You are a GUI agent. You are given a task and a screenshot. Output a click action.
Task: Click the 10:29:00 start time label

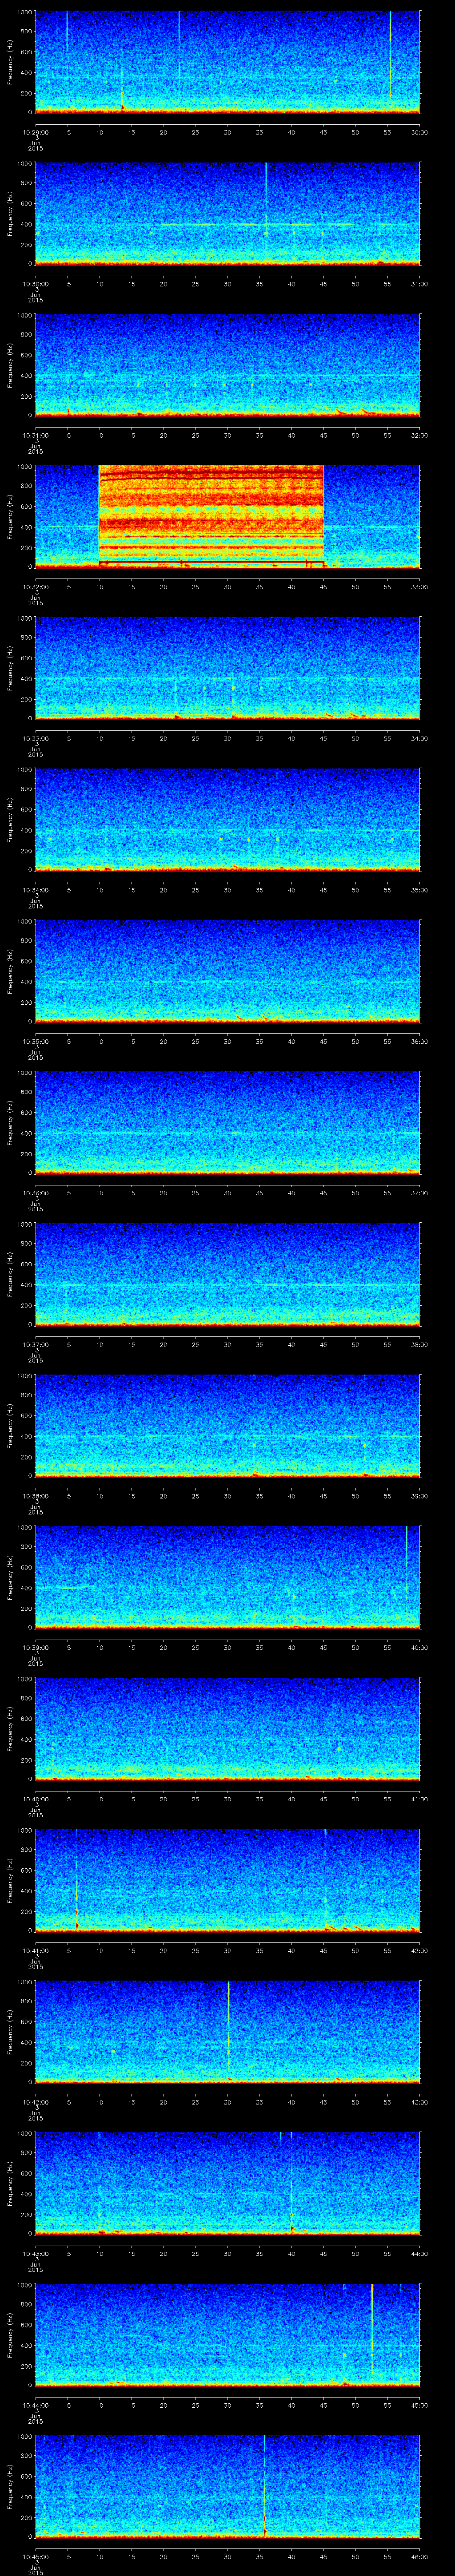35,132
